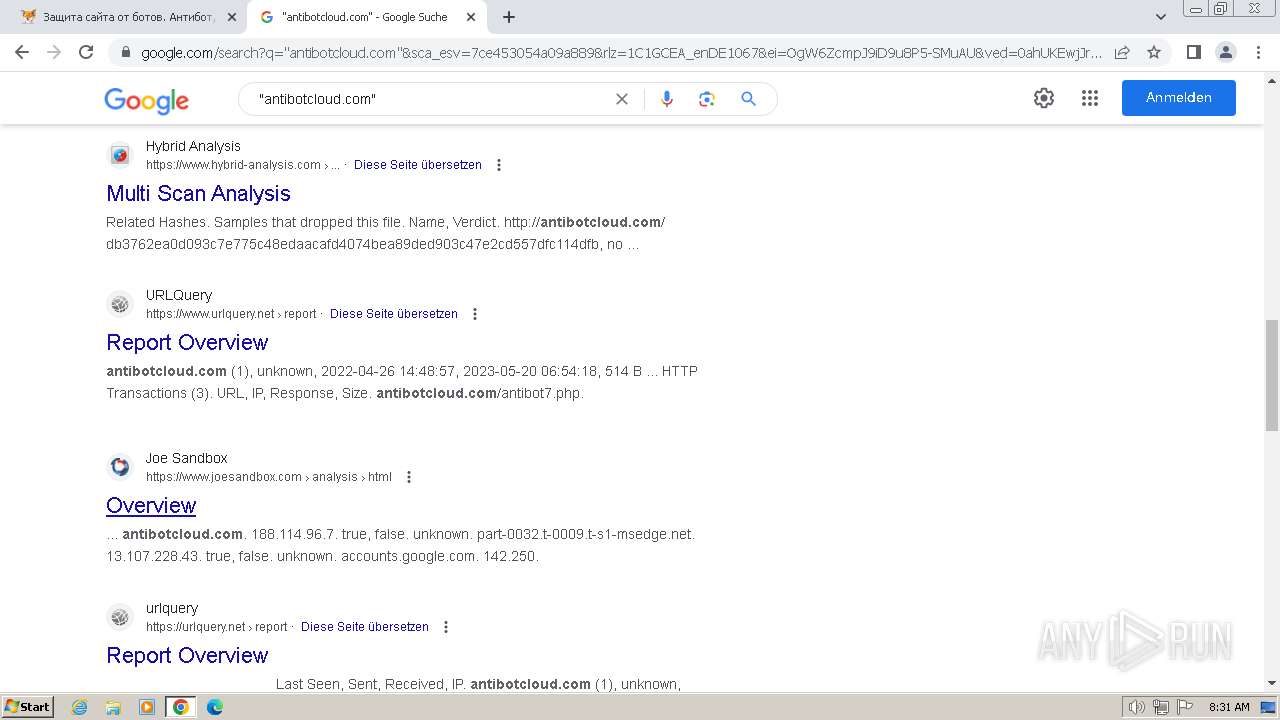Click the Hybrid Analysis site name
Screen dimensions: 1280x720
coord(193,146)
